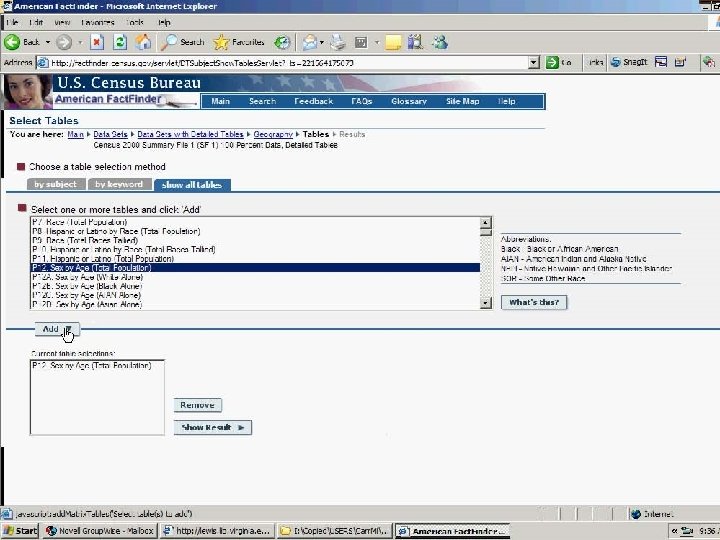Click the Print icon
720x540 pixels.
pyautogui.click(x=338, y=42)
